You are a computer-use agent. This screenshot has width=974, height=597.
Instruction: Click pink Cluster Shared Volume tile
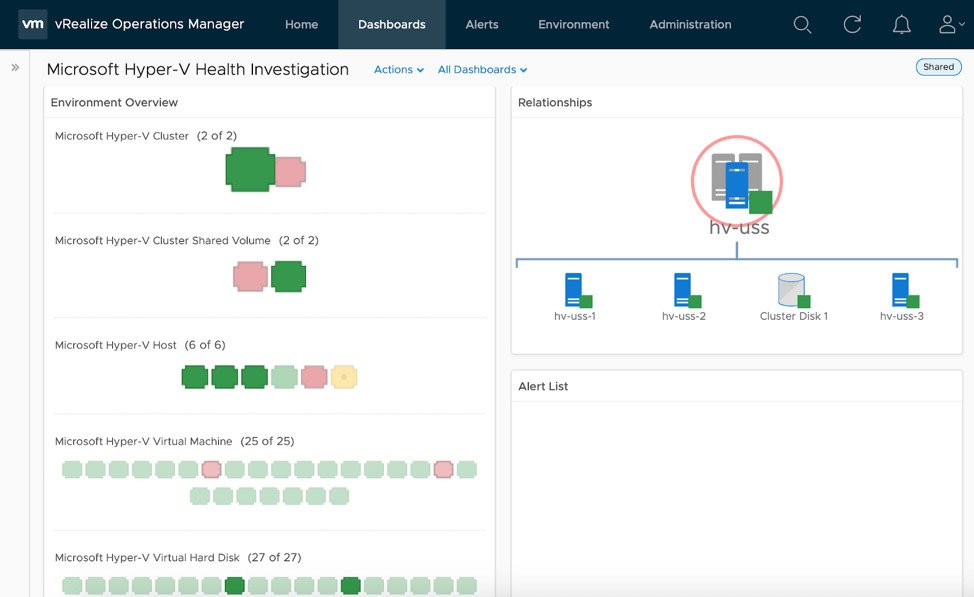[x=250, y=276]
